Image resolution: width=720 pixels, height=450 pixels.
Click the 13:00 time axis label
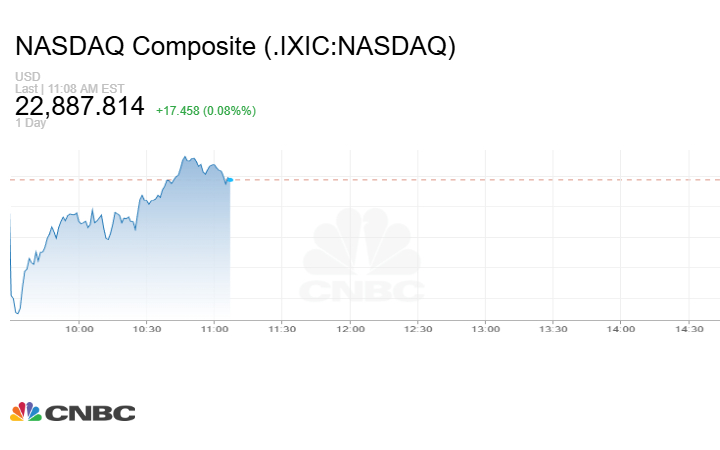pyautogui.click(x=485, y=329)
